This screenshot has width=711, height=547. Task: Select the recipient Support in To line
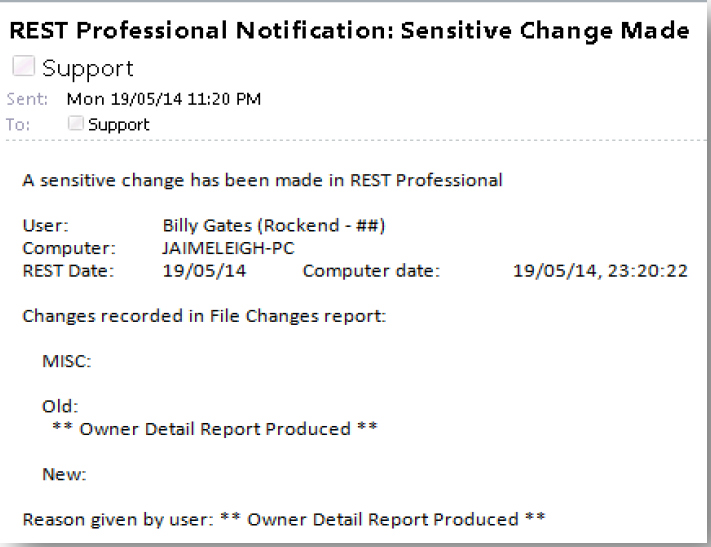pos(119,125)
